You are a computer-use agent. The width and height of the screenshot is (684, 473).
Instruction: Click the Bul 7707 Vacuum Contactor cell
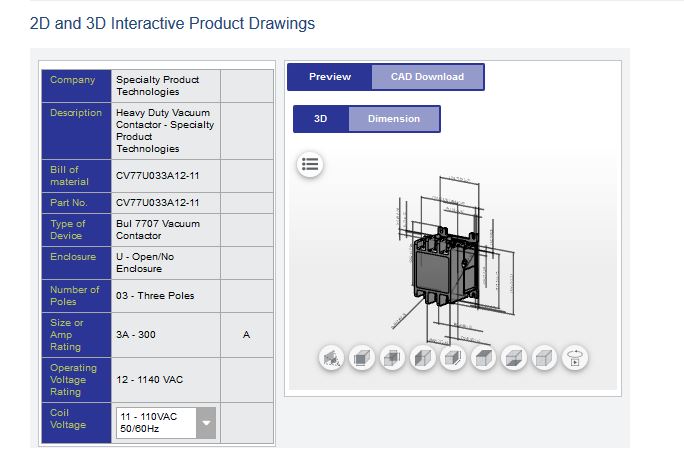coord(166,230)
